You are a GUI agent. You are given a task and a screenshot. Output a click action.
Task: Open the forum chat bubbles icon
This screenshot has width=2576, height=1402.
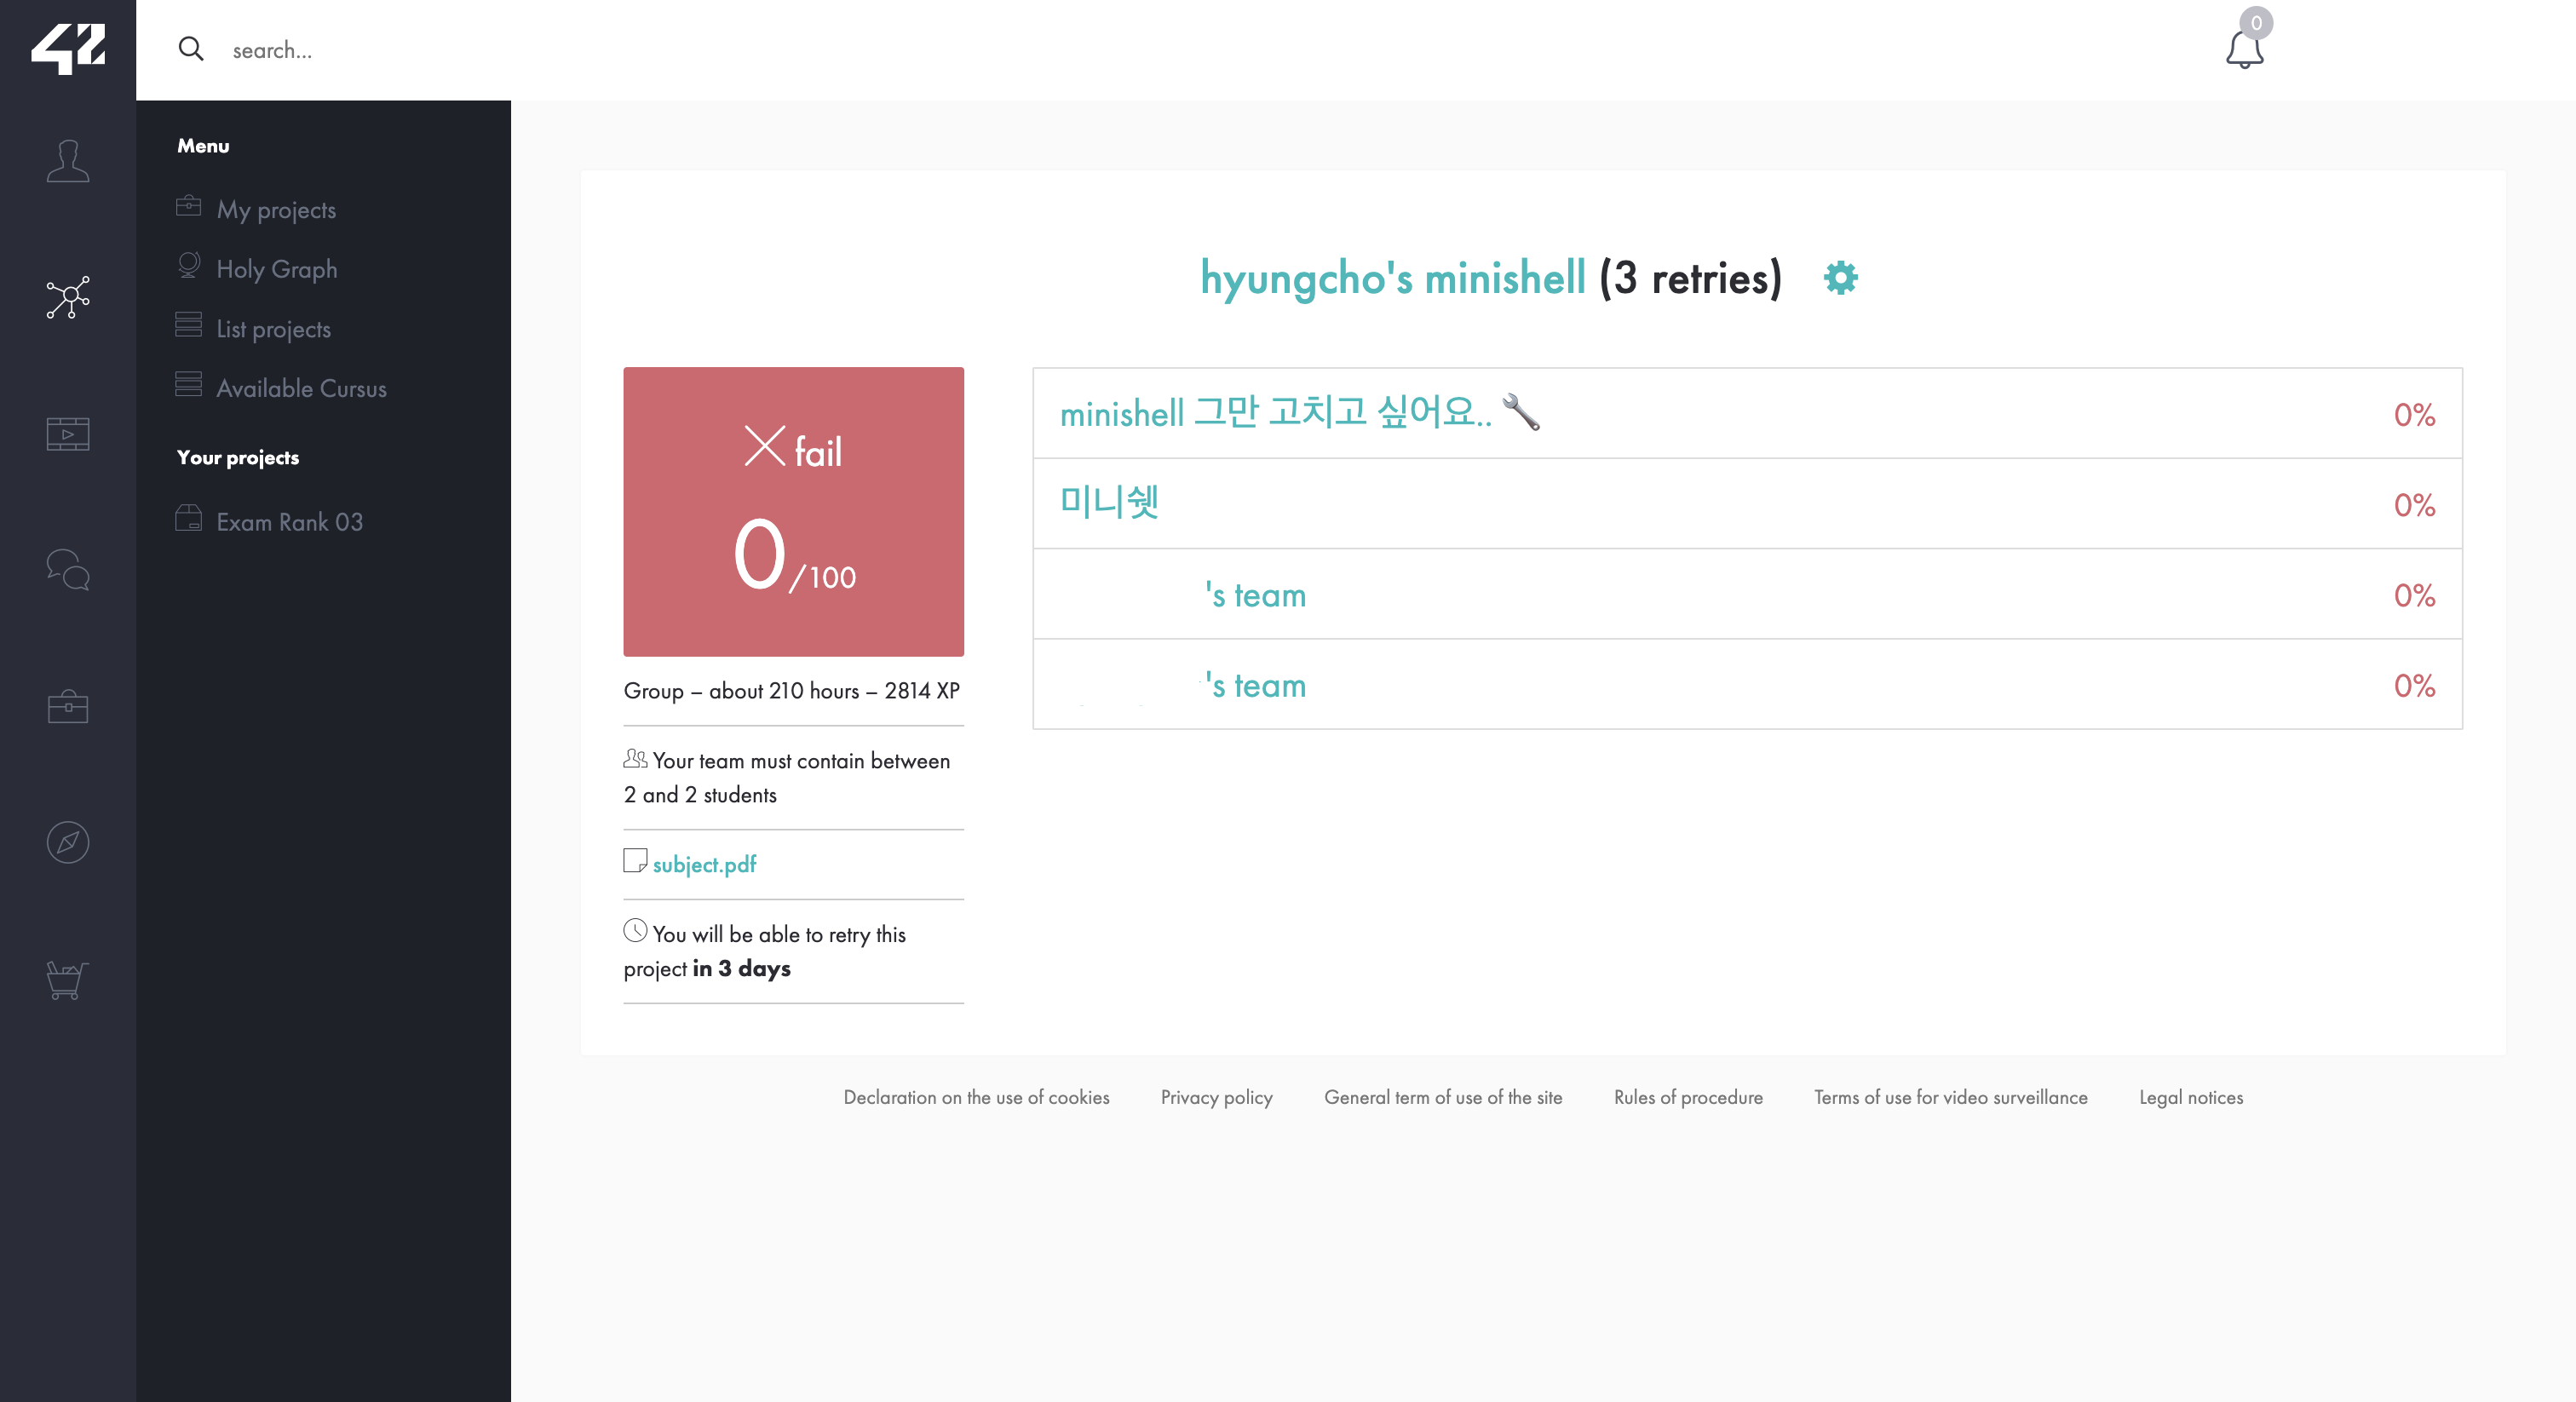(68, 570)
